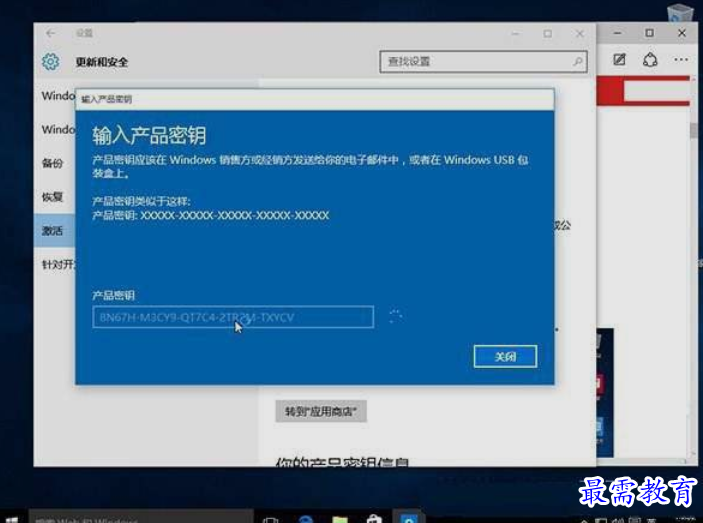Minimize the Settings window
The width and height of the screenshot is (703, 523).
516,34
